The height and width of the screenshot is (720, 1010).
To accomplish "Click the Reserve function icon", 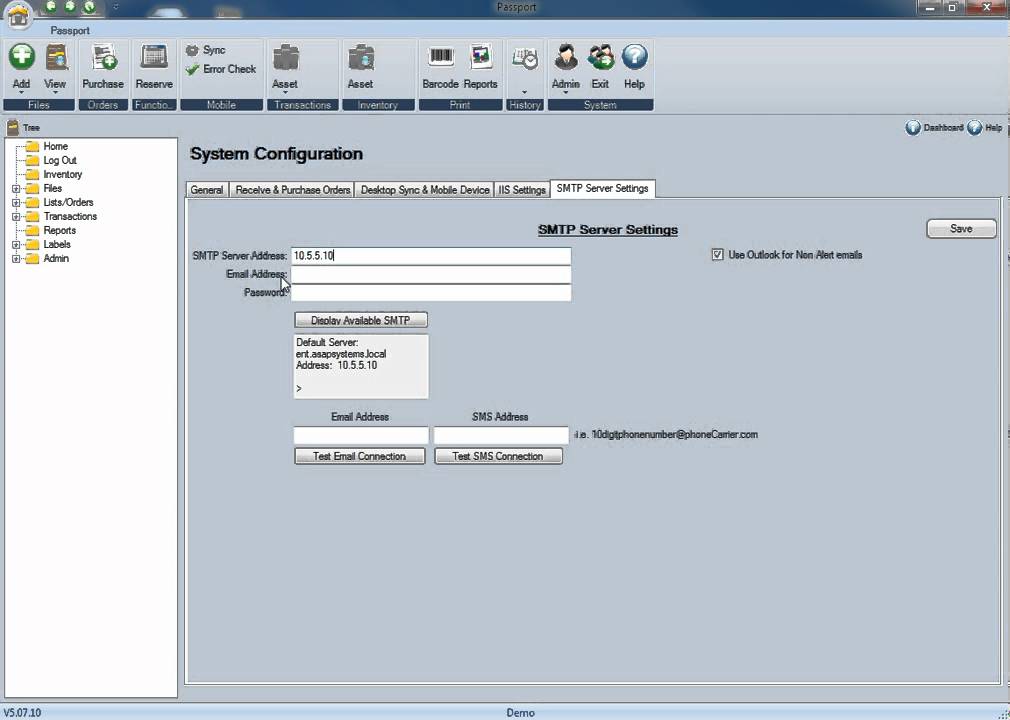I will pyautogui.click(x=154, y=58).
